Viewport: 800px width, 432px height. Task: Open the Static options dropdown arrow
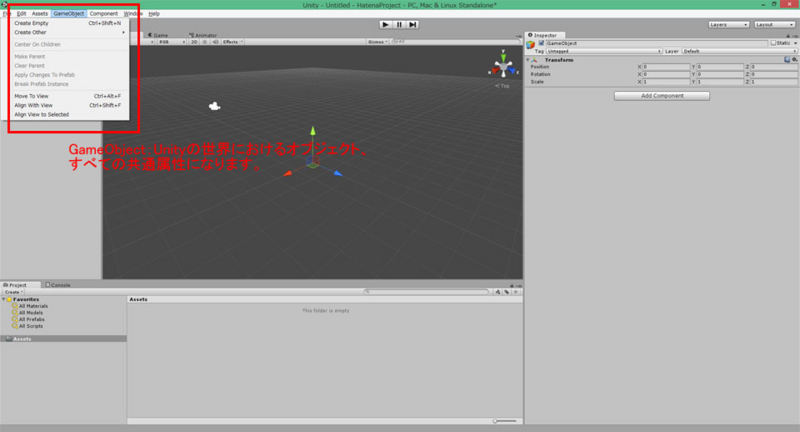coord(795,43)
